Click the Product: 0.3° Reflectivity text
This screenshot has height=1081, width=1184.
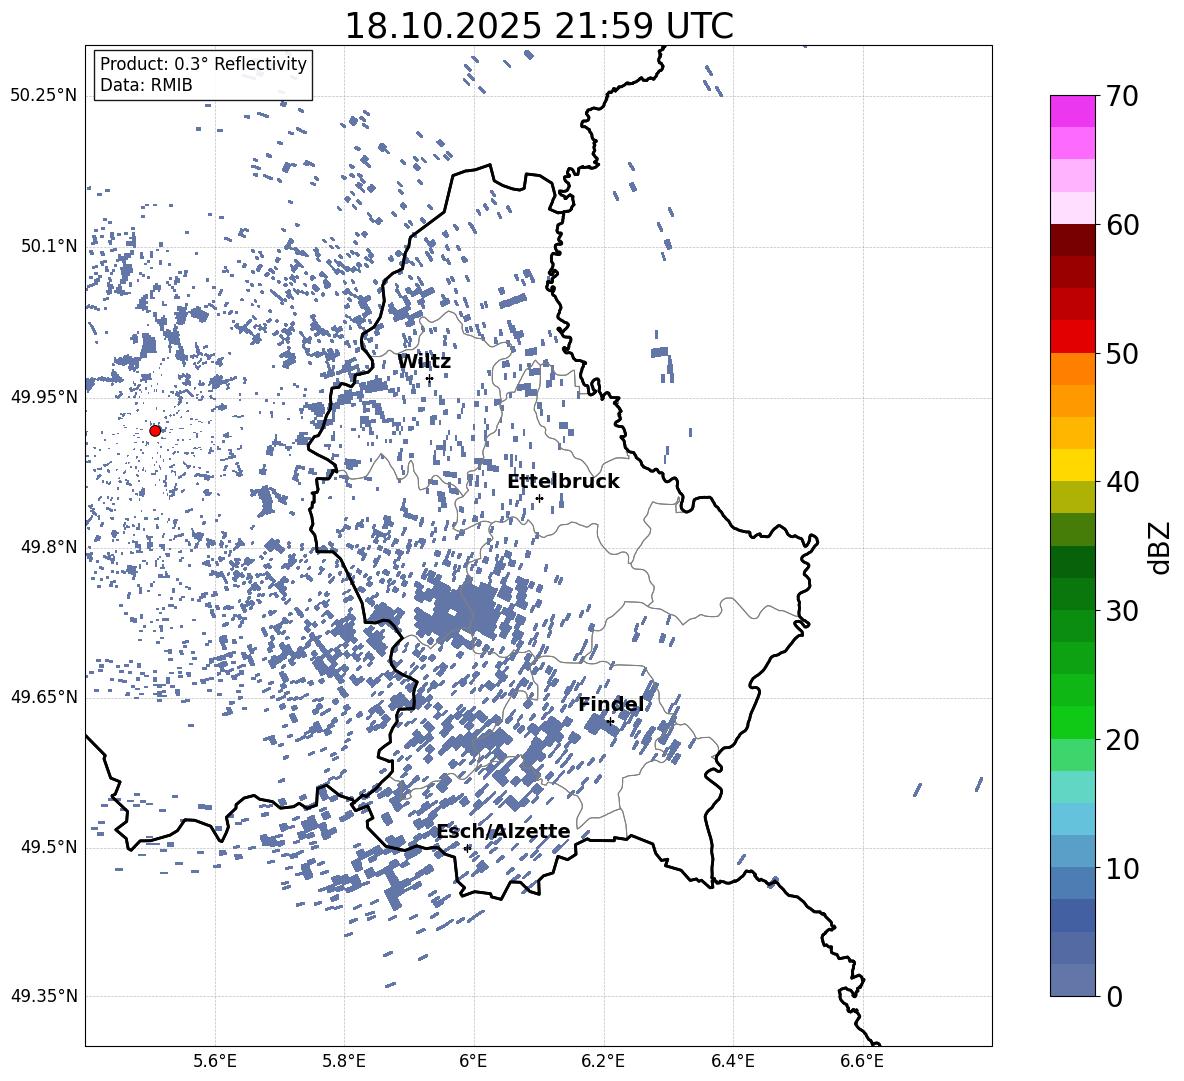204,64
